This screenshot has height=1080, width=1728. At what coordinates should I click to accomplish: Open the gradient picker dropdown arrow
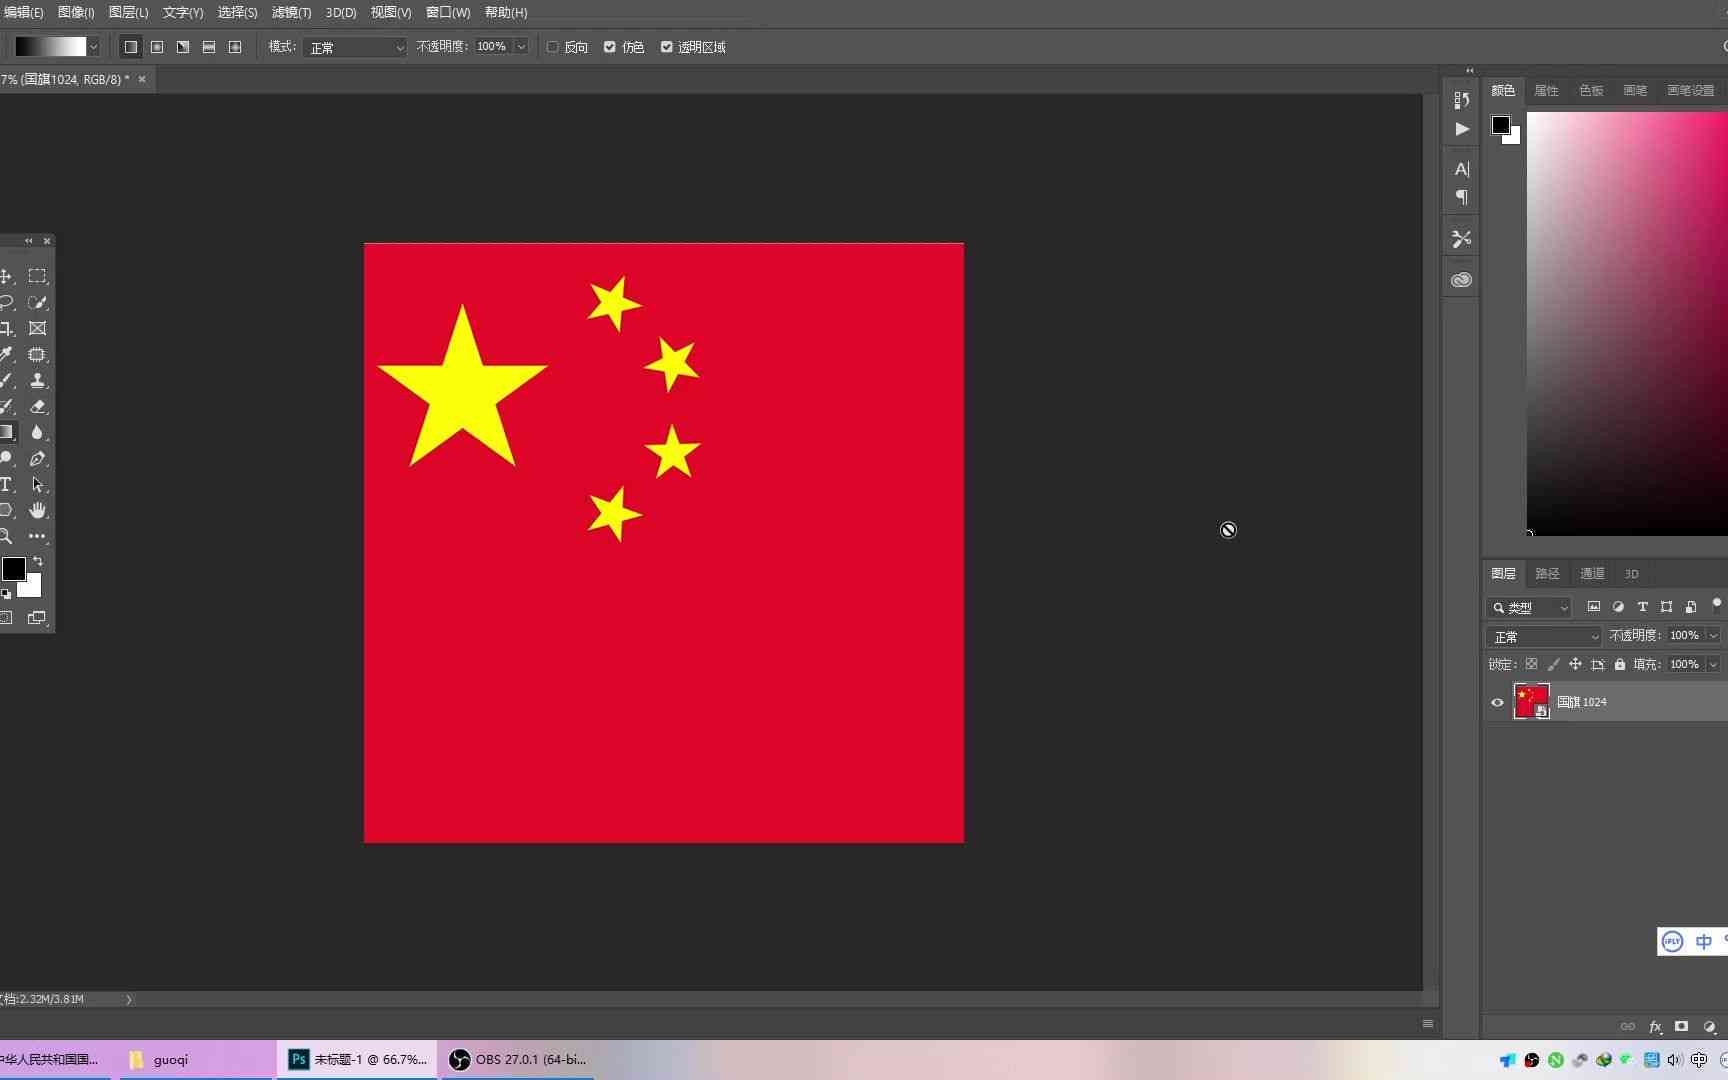tap(93, 47)
